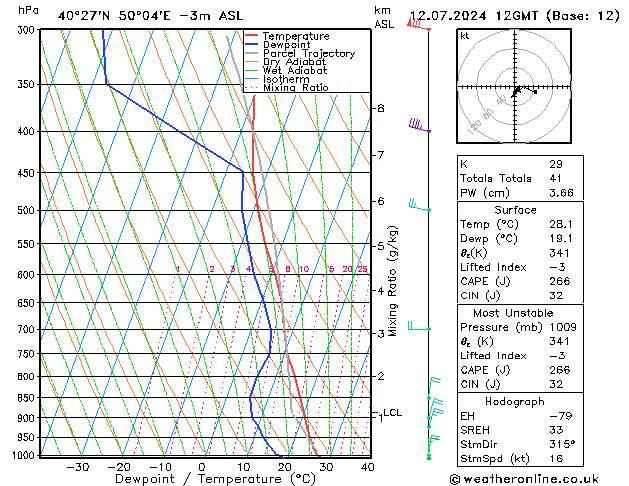Click the hodograph endpoint square marker
The image size is (629, 486).
[x=535, y=92]
